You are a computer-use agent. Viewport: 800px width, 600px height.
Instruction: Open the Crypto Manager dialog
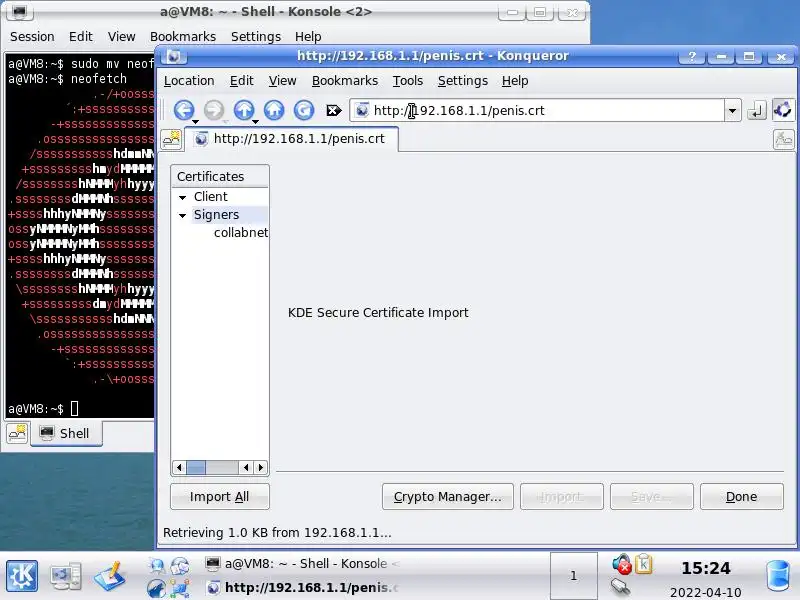[447, 496]
